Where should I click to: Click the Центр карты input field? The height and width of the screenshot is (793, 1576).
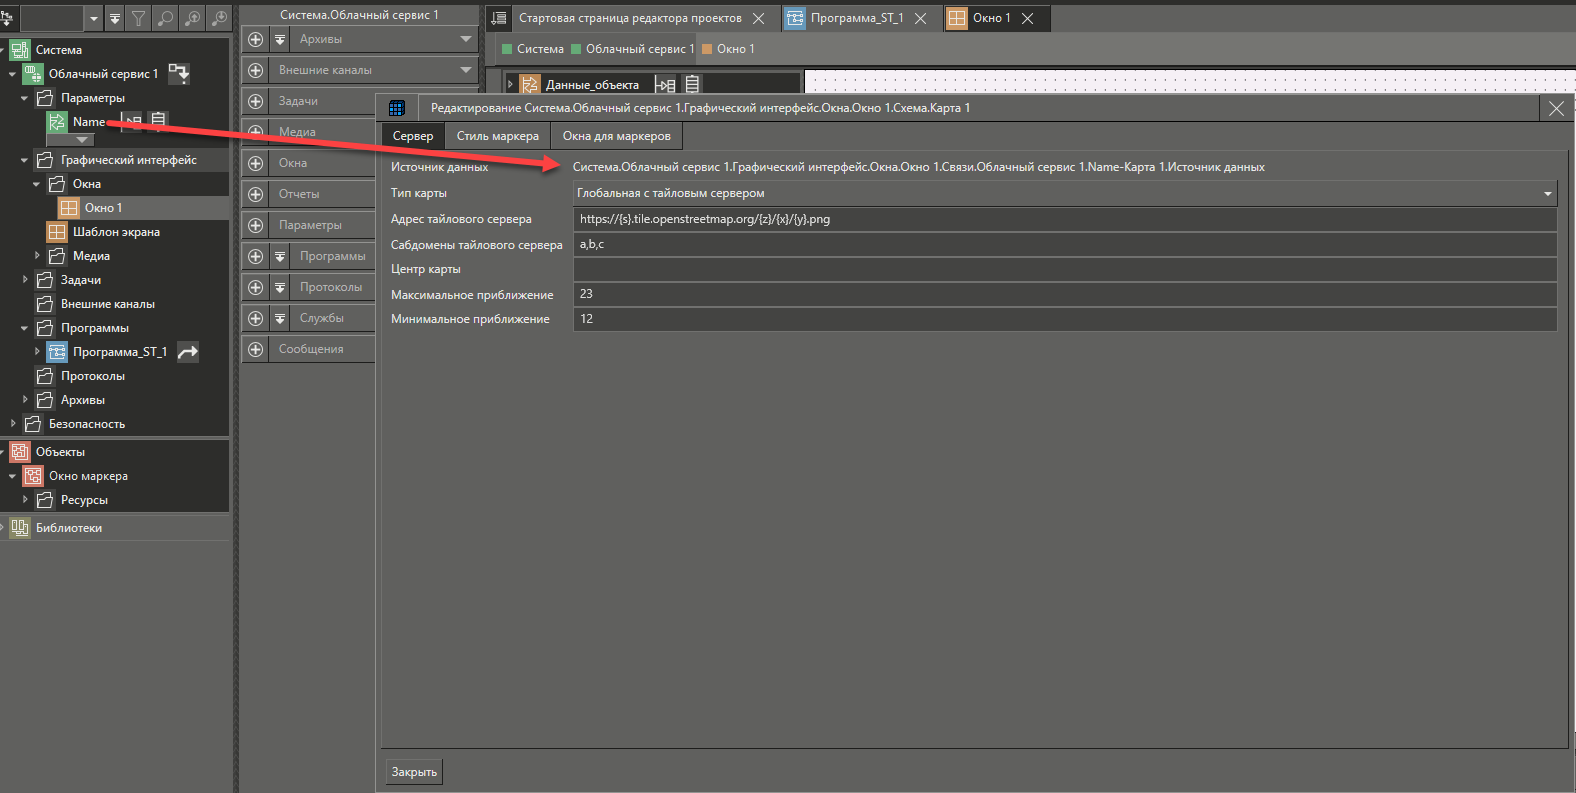pyautogui.click(x=1064, y=270)
